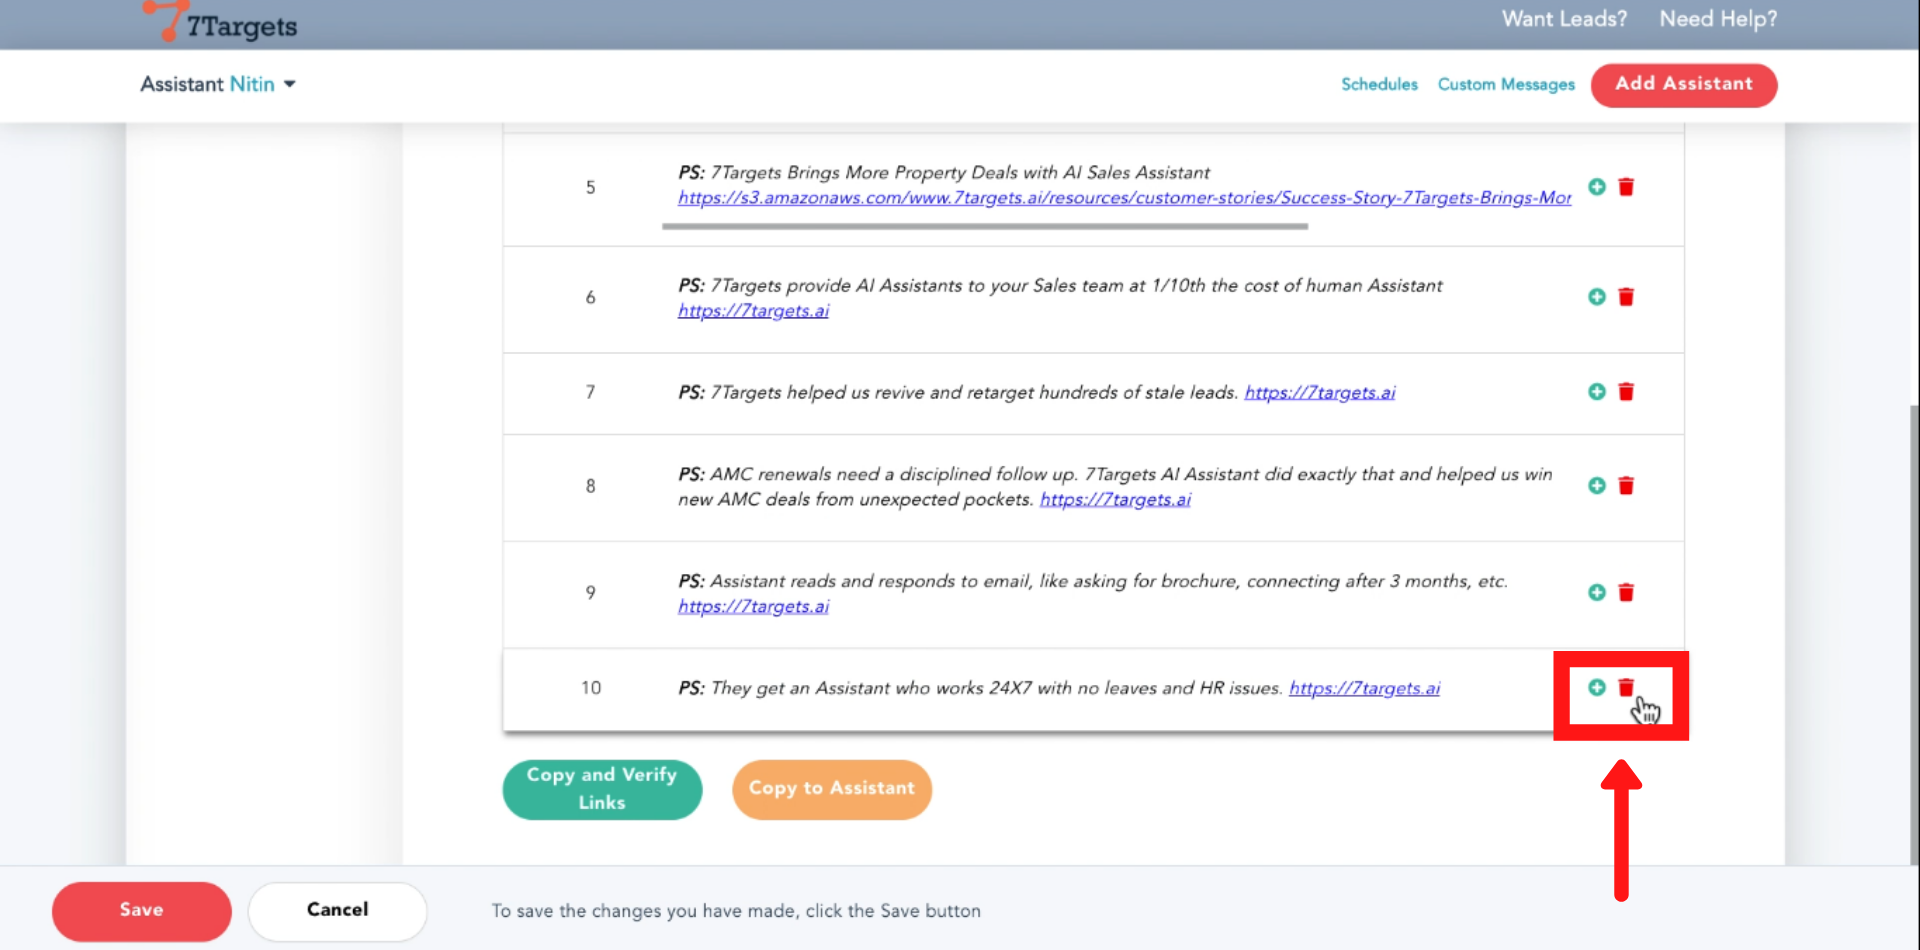Viewport: 1920px width, 950px height.
Task: Delete PS message number 5
Action: coord(1626,187)
